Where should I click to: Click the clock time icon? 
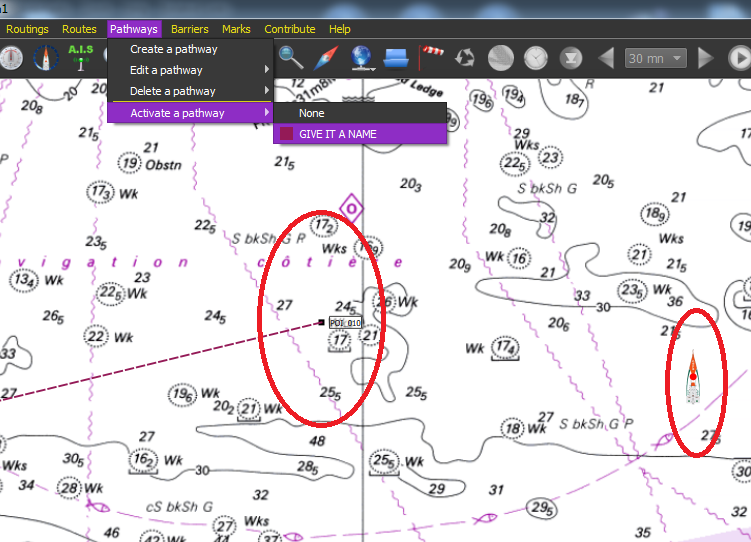point(537,57)
